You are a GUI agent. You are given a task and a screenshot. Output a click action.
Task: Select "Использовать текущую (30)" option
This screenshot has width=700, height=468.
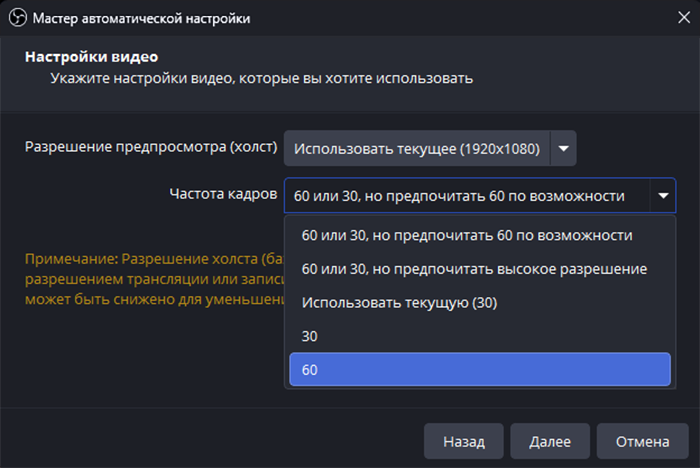(x=400, y=302)
